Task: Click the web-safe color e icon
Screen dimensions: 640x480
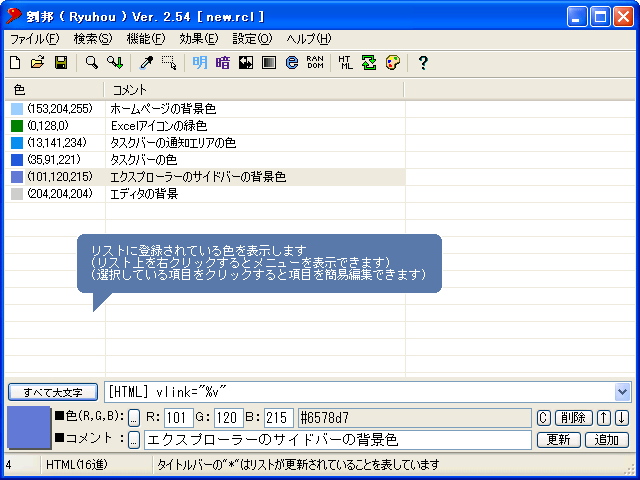Action: point(292,63)
